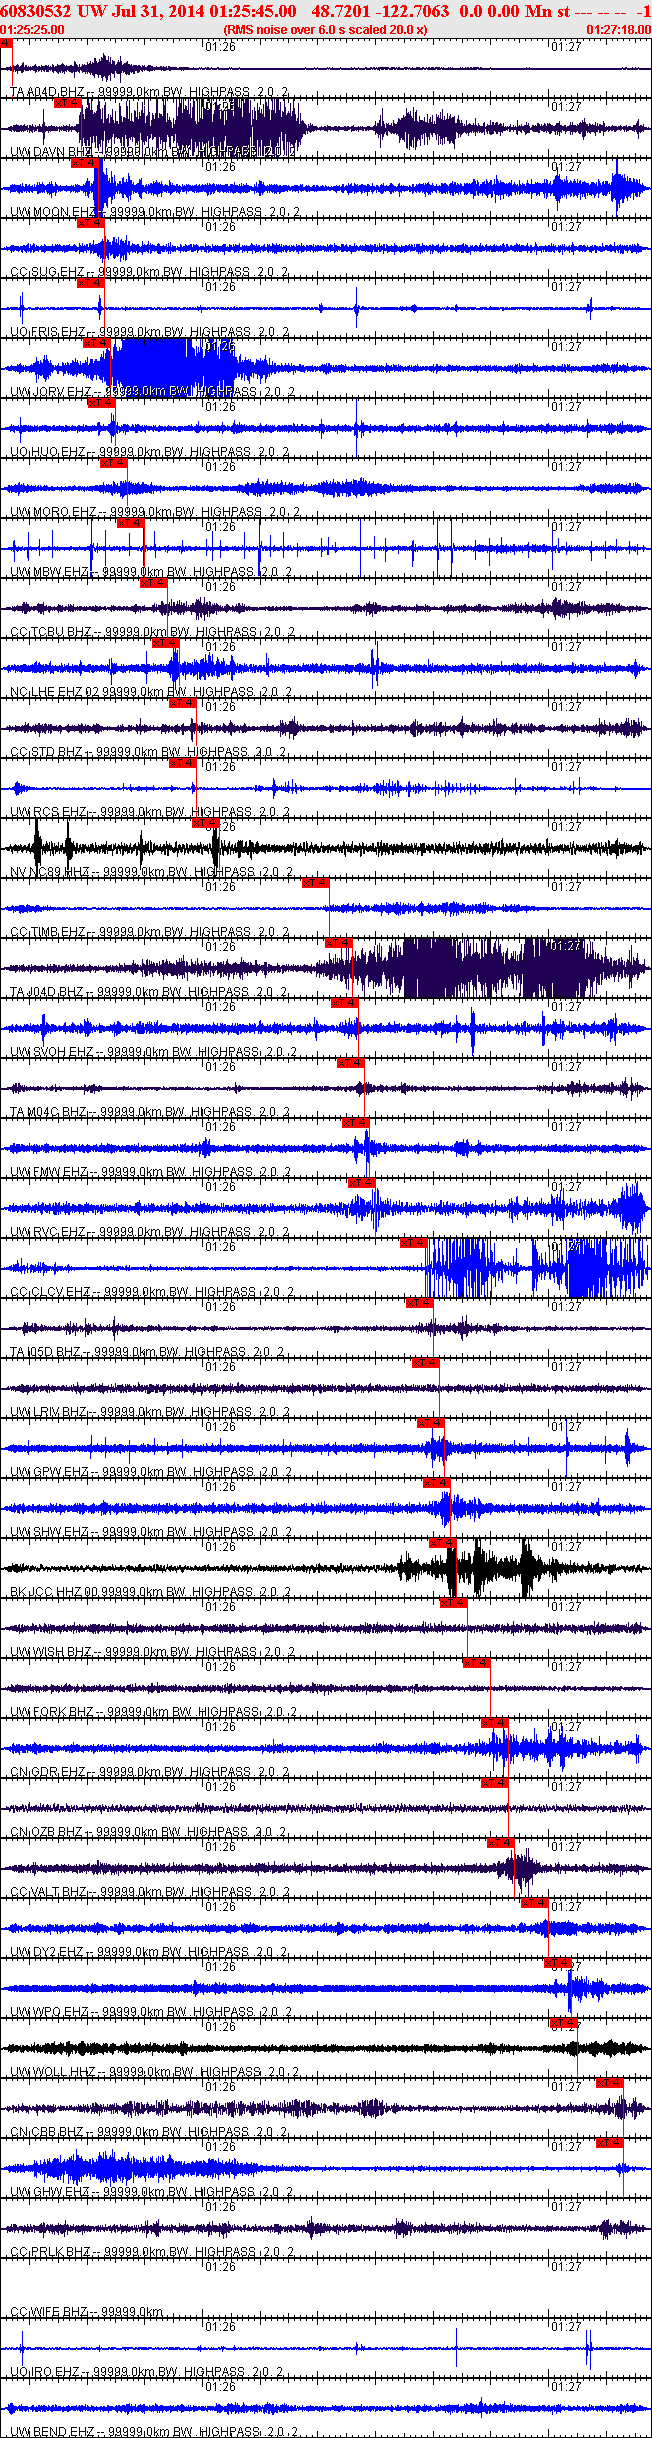Click the UW.GPW.EHZ station label

tap(50, 1472)
